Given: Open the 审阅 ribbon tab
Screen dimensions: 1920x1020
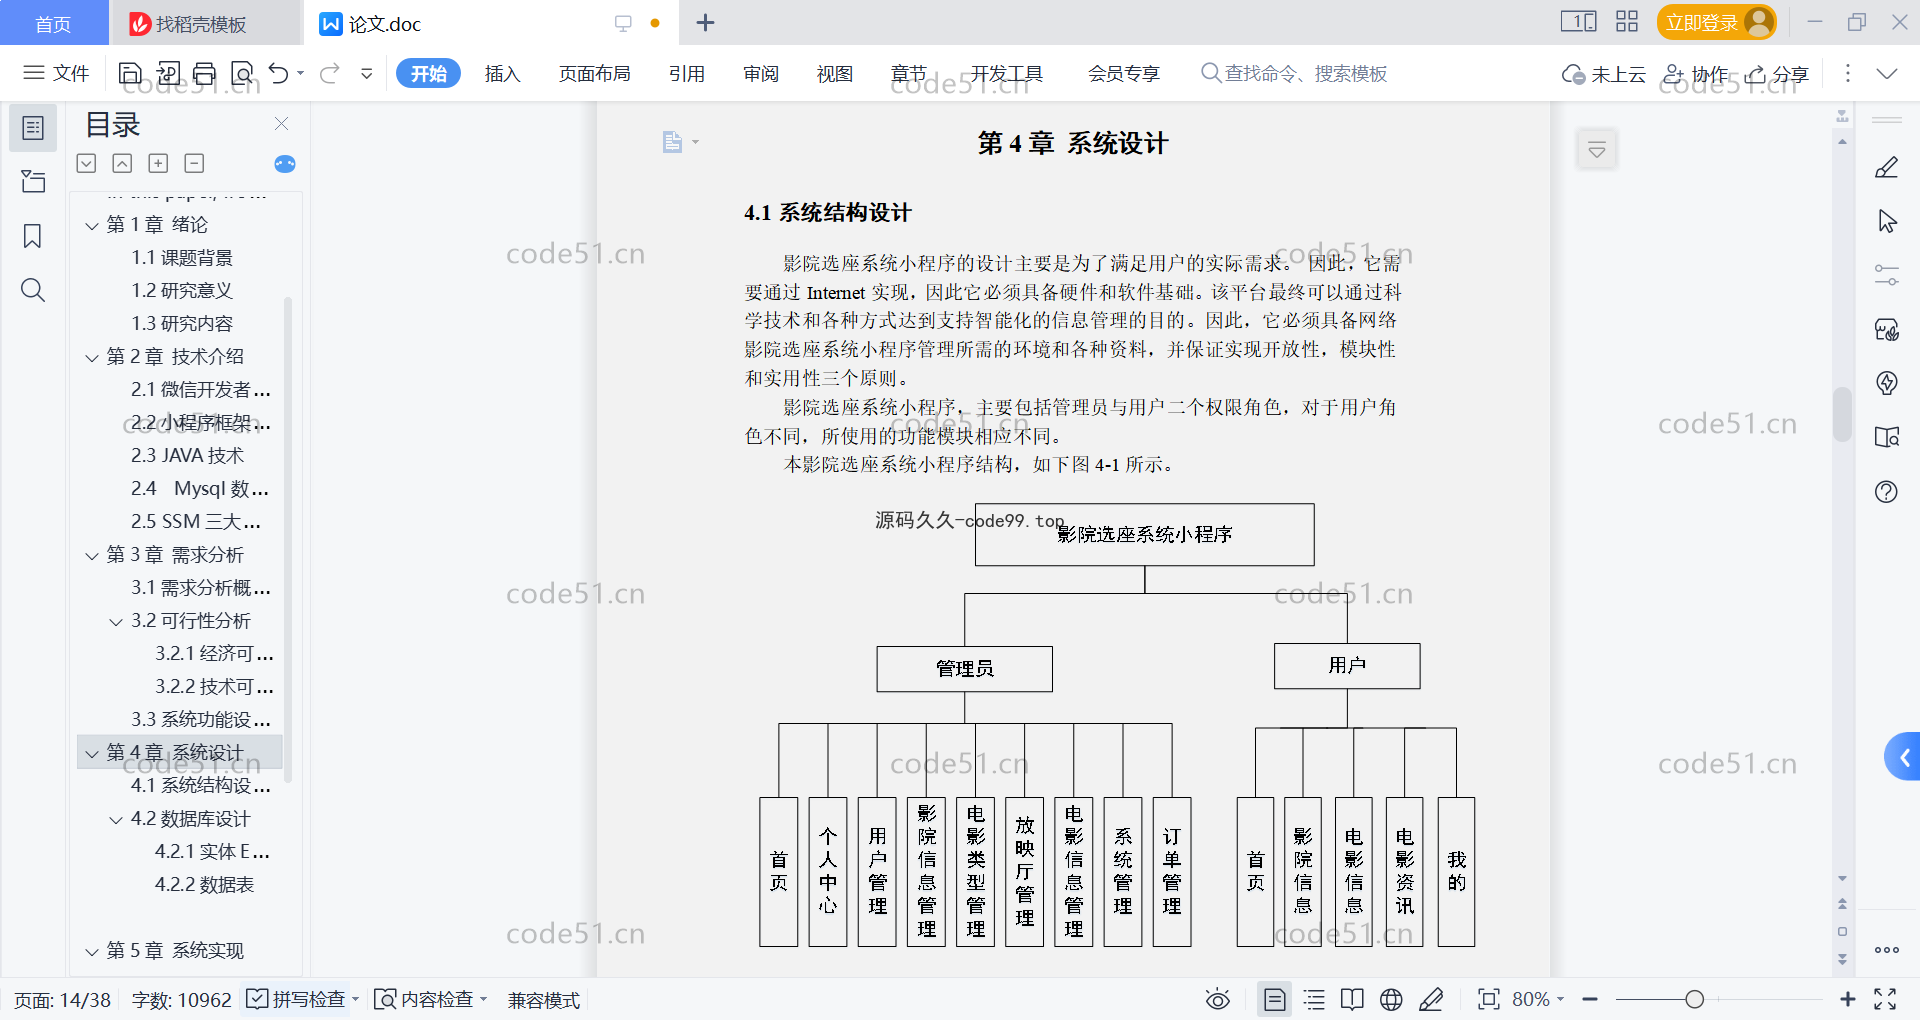Looking at the screenshot, I should 761,74.
